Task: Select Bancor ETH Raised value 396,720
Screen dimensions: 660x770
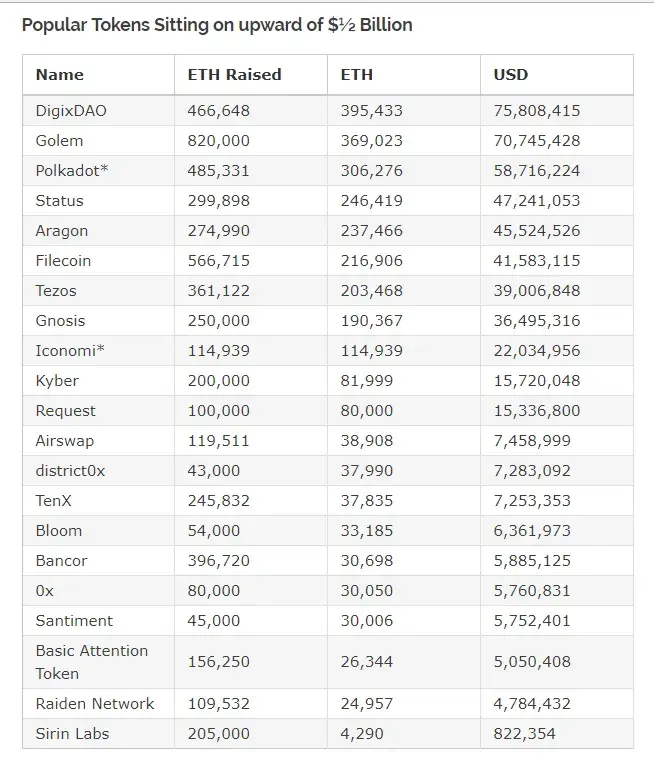Action: 219,560
